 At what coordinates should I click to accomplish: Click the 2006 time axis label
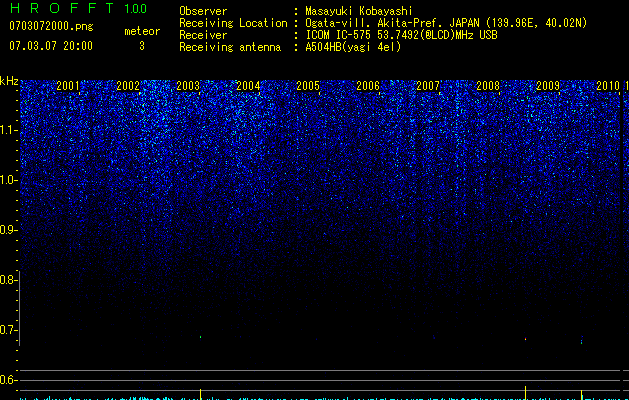pyautogui.click(x=368, y=85)
